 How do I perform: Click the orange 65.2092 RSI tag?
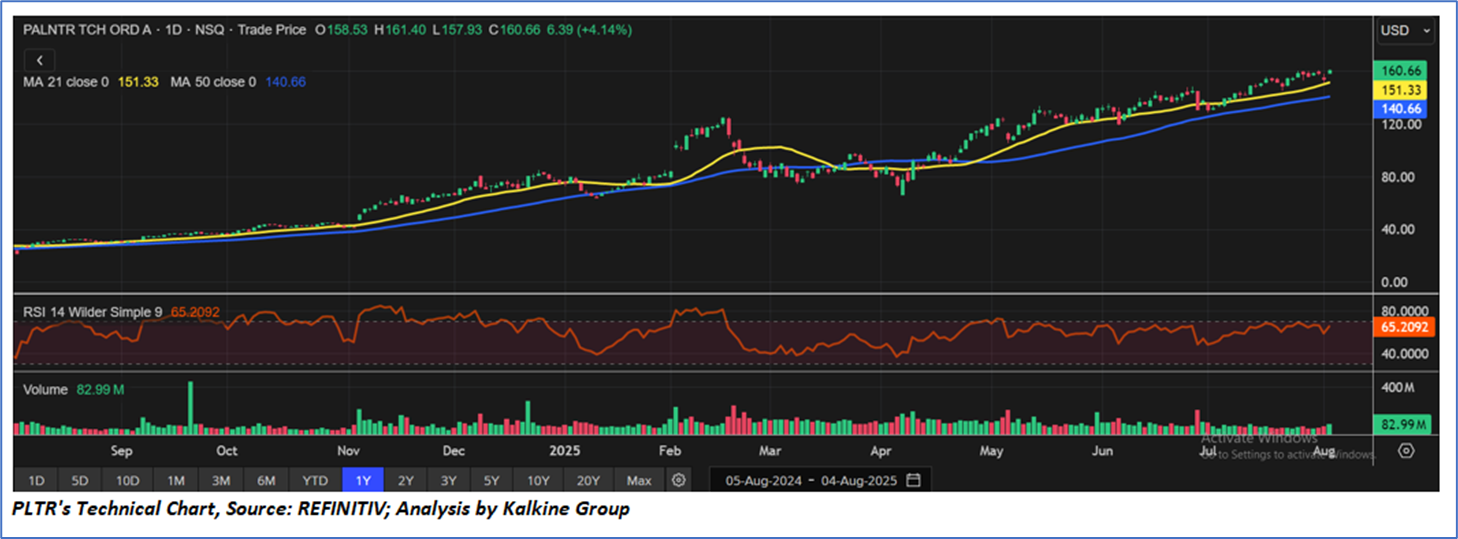coord(1405,326)
